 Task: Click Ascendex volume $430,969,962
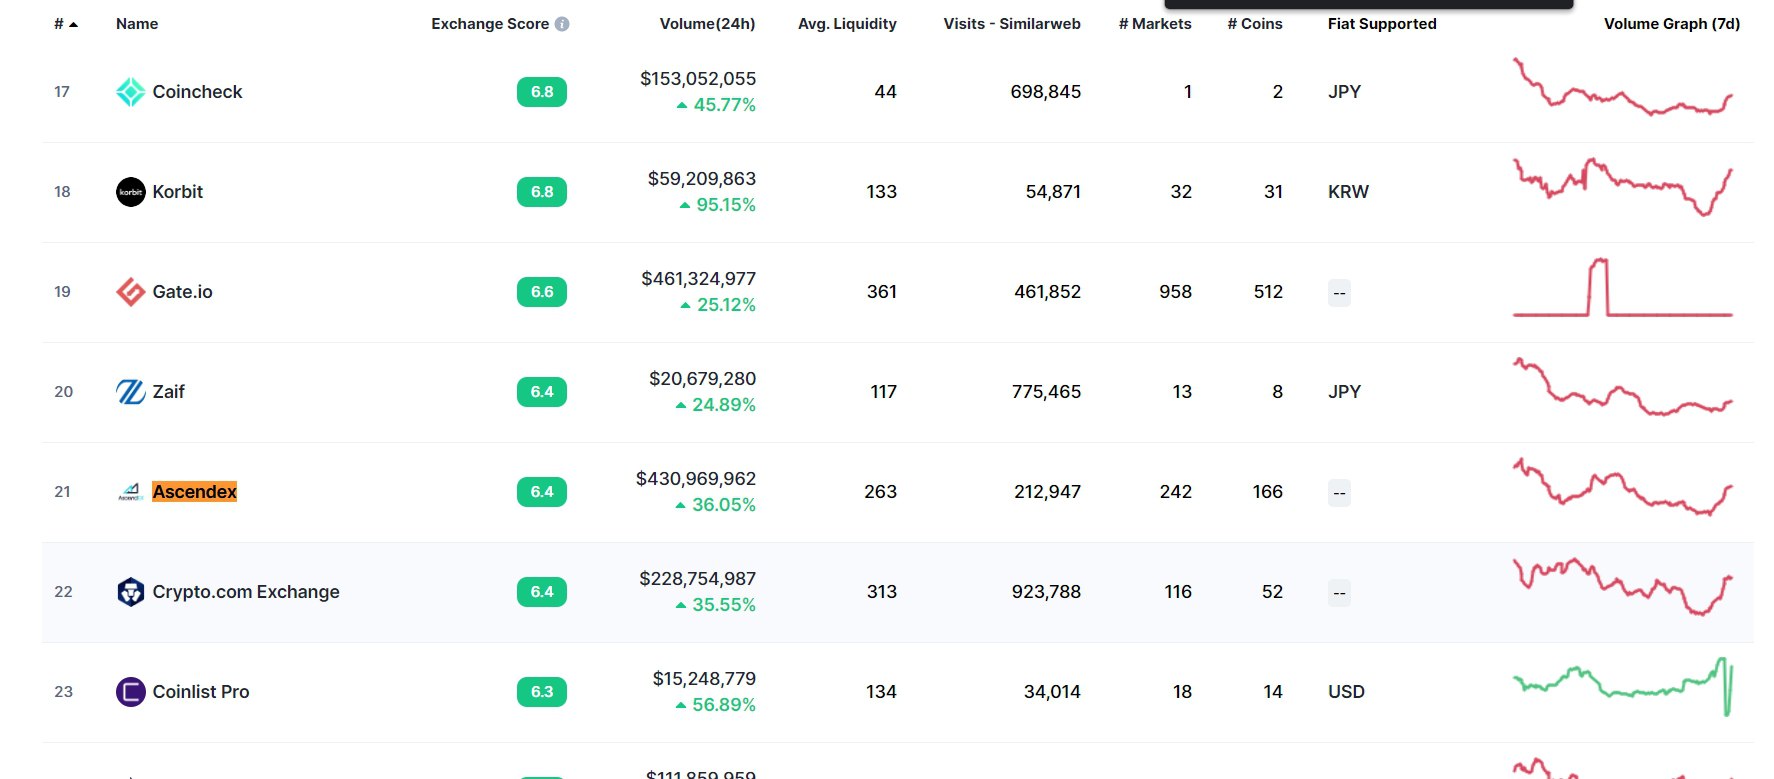[x=696, y=479]
